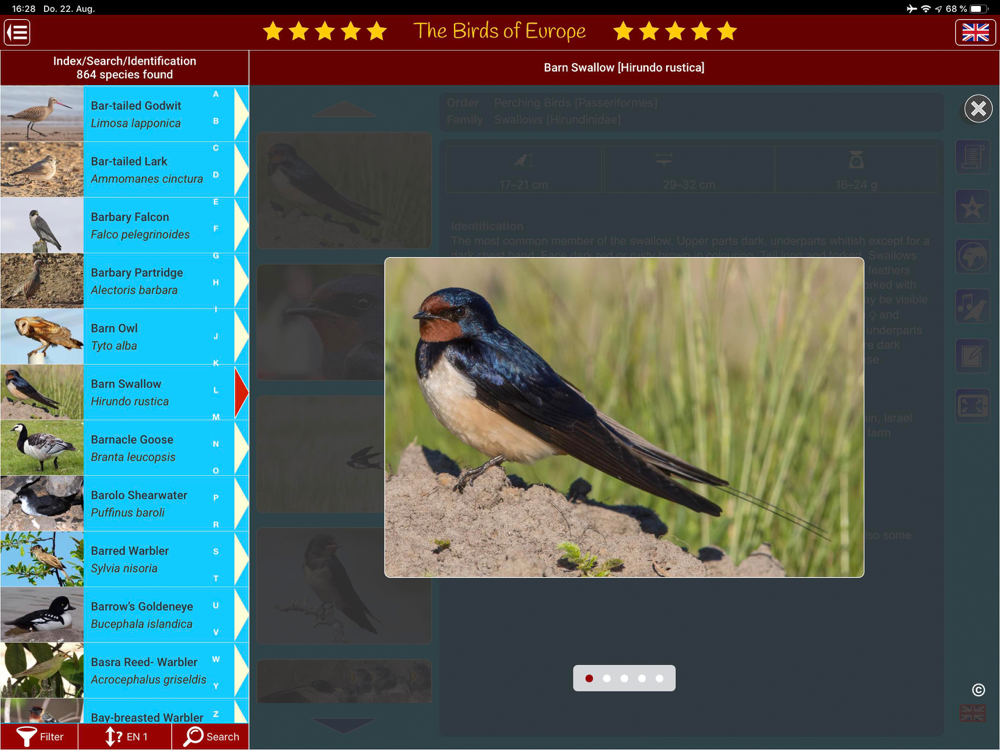Select the fifth photo page dot
The width and height of the screenshot is (1000, 750).
click(659, 679)
